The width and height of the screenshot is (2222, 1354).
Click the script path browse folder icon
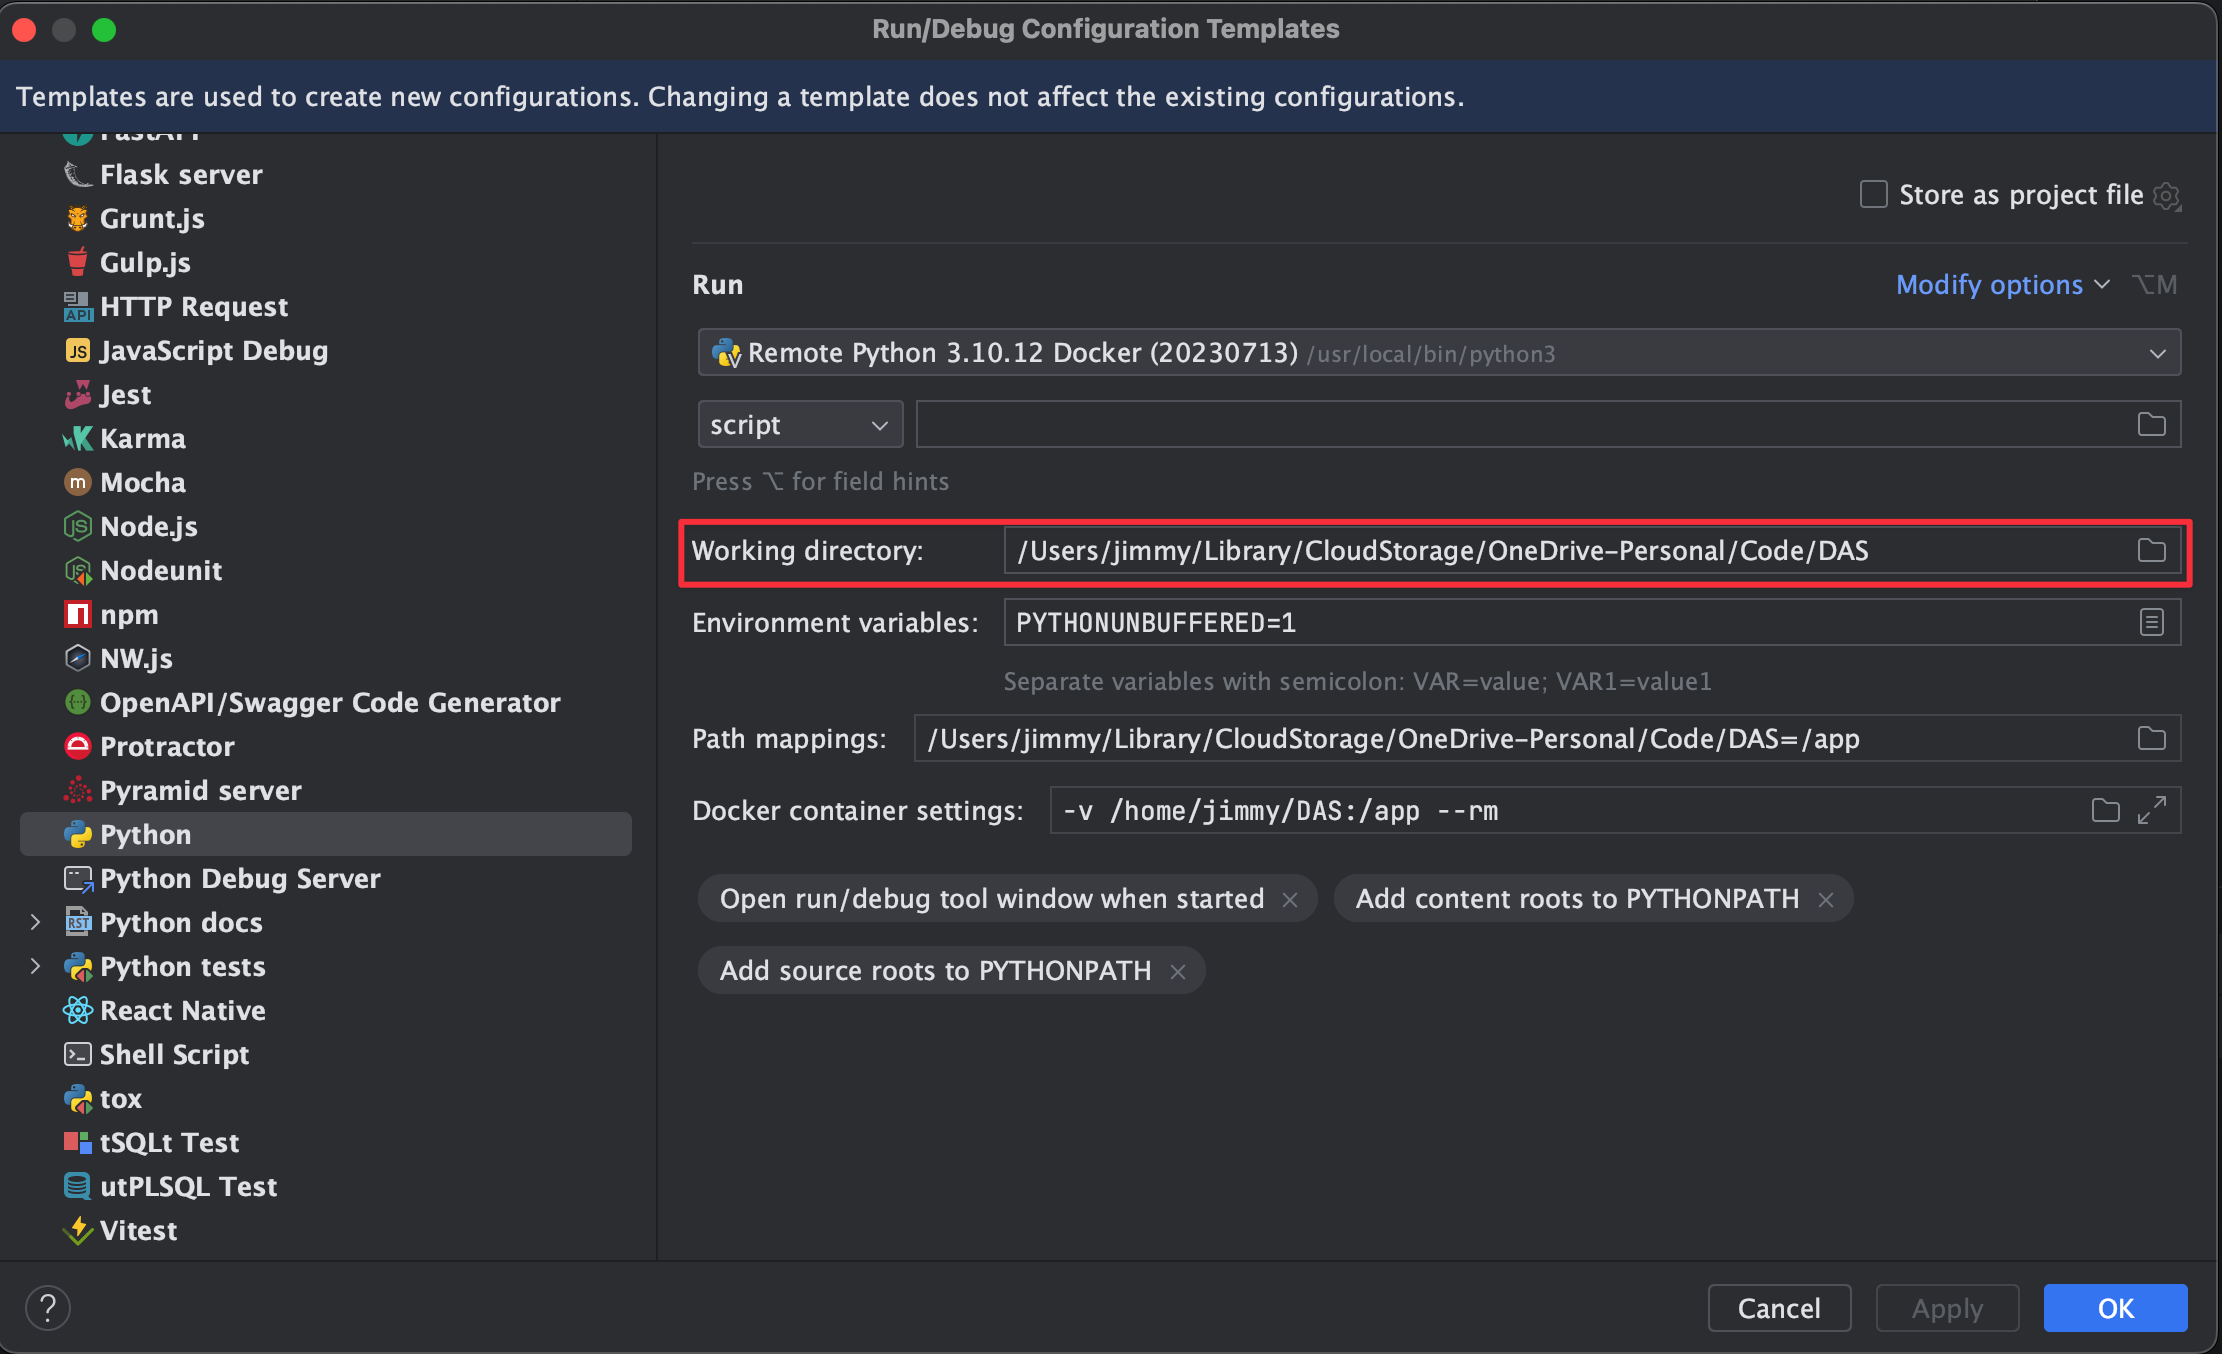pyautogui.click(x=2151, y=424)
